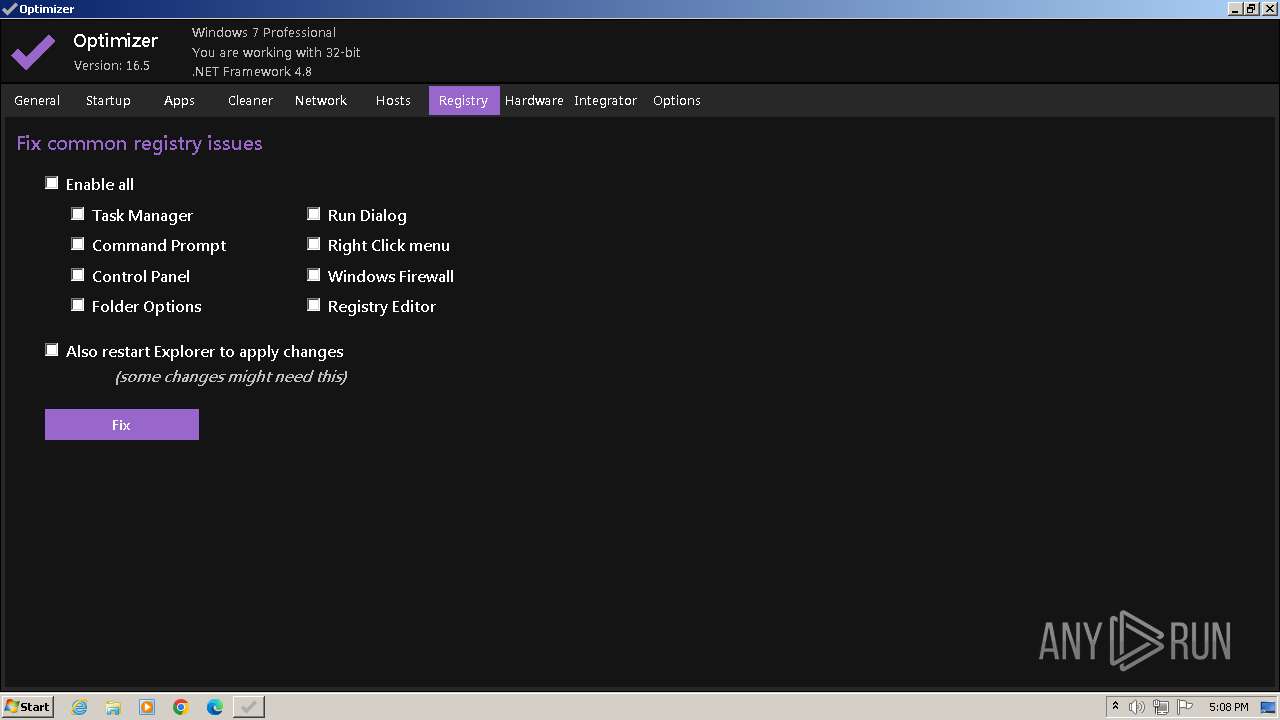The image size is (1280, 720).
Task: Tick the Enable all checkbox
Action: 52,183
